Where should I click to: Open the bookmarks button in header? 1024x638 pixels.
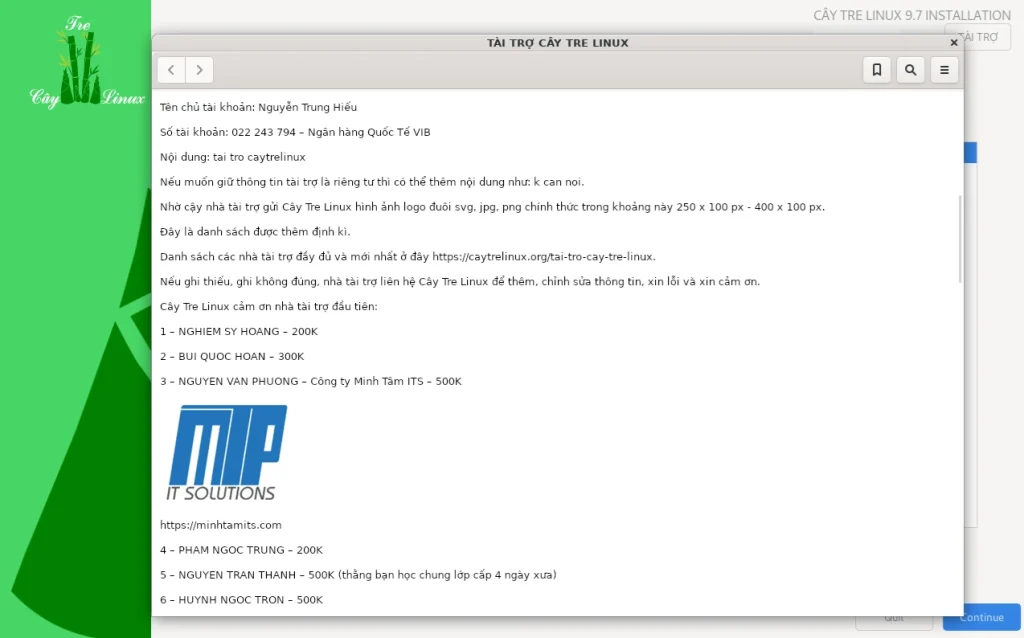876,70
